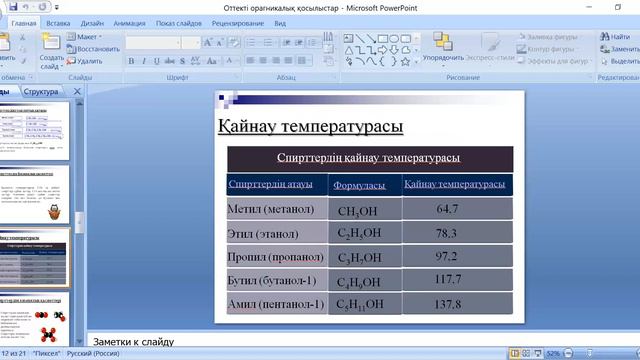Select the Isosceles Triangle shape

click(x=348, y=50)
